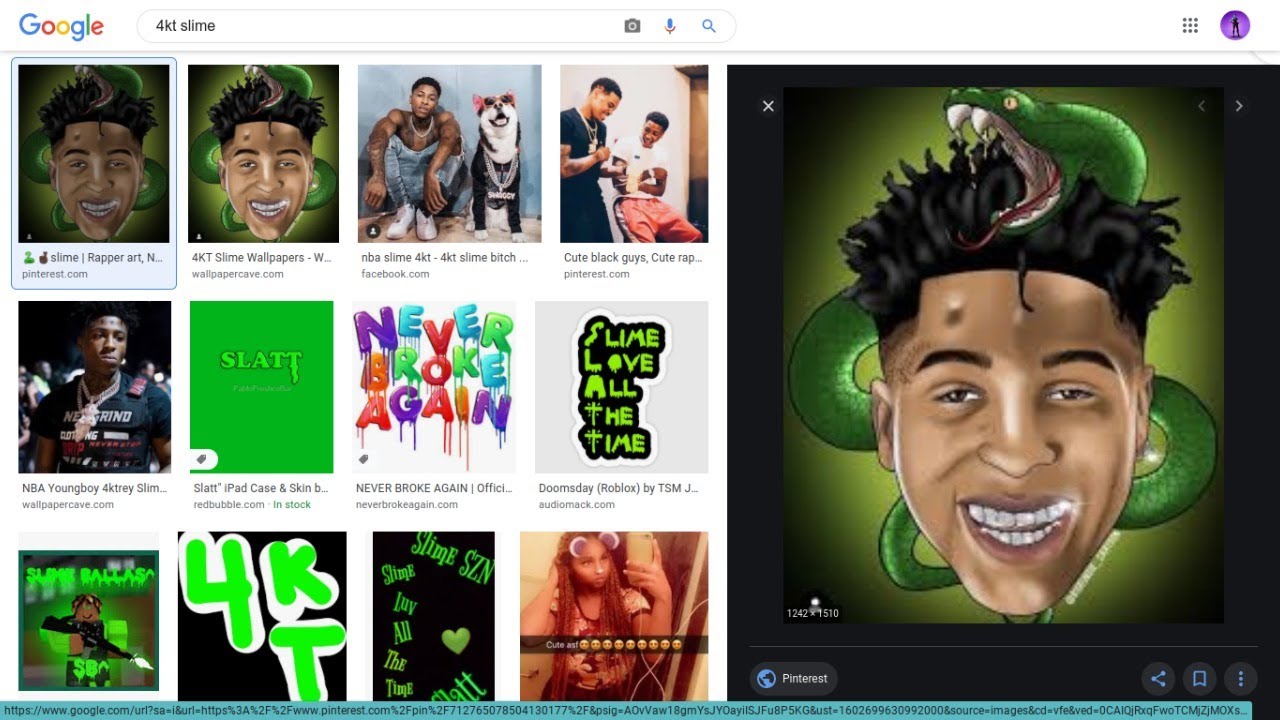Click facebook.com source text
The height and width of the screenshot is (720, 1280).
tap(395, 274)
